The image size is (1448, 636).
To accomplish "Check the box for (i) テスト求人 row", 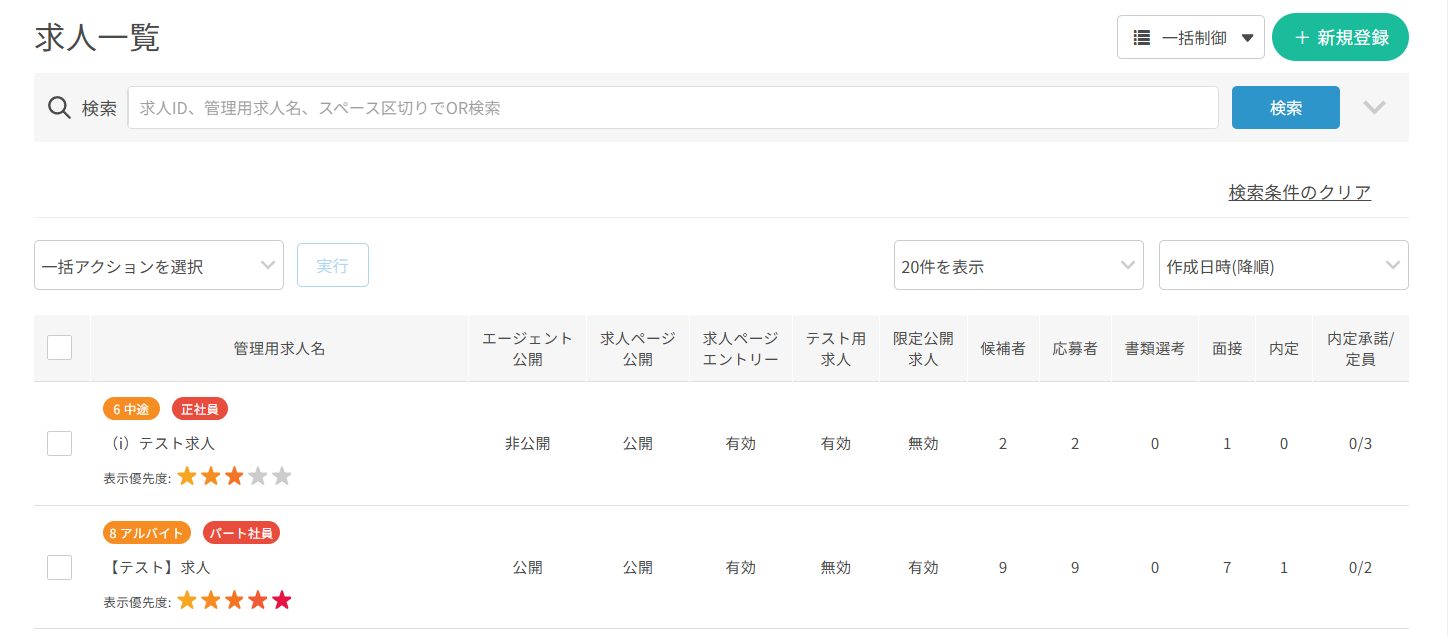I will click(x=60, y=444).
